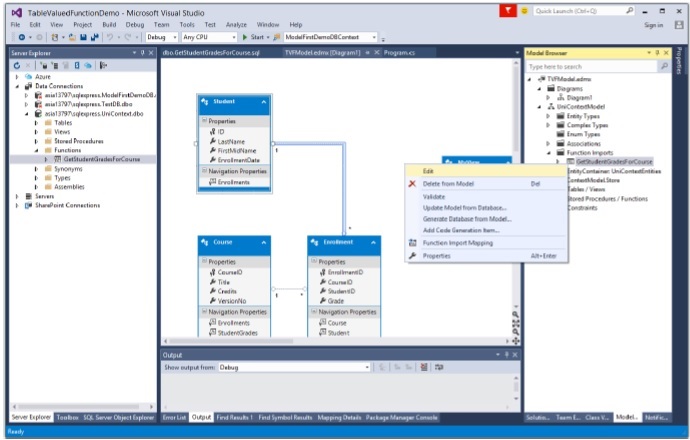
Task: Click the Save toolbar icon
Action: coord(83,37)
